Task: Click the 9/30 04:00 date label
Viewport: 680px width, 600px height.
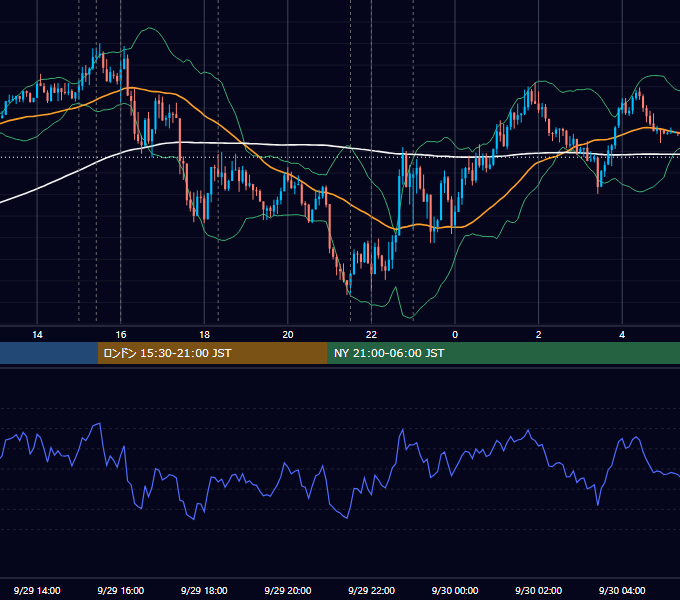Action: tap(622, 590)
